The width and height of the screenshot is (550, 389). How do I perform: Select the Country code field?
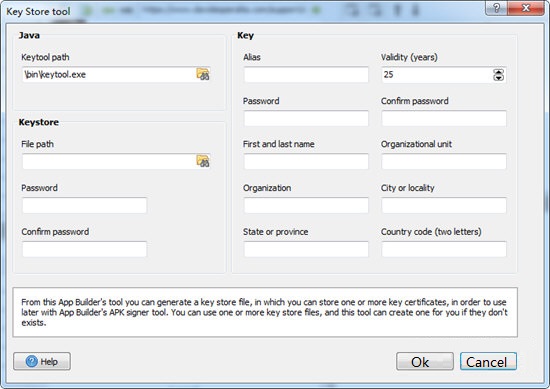point(444,249)
